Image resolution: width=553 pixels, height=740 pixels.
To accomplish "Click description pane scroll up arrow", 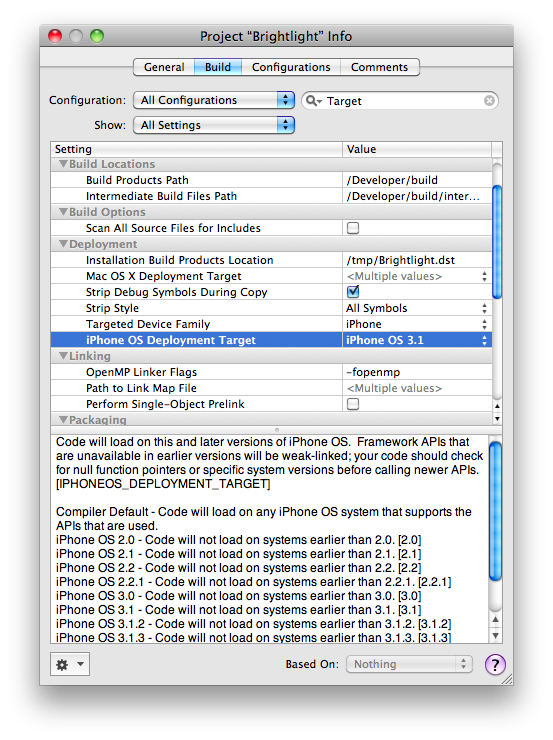I will coord(495,620).
